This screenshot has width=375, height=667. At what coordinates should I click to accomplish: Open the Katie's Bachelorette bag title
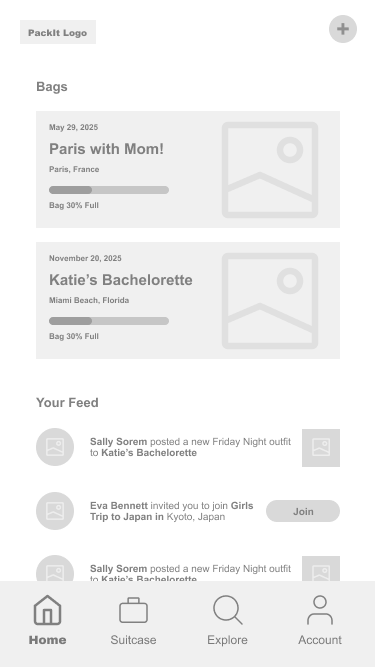coord(121,280)
